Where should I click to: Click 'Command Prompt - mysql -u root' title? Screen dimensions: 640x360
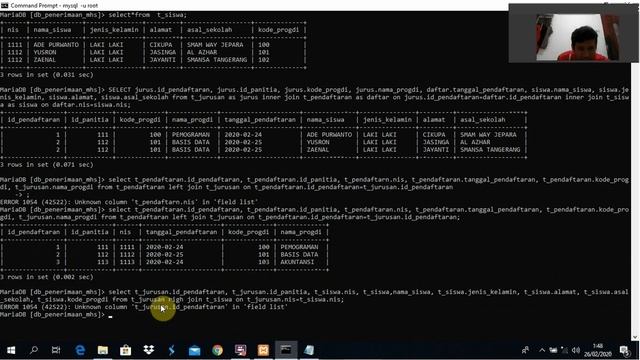pyautogui.click(x=54, y=6)
